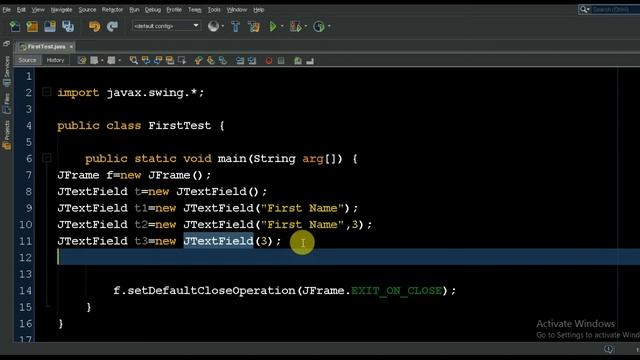This screenshot has height=360, width=640.
Task: Click the Debug Project icon
Action: [295, 27]
